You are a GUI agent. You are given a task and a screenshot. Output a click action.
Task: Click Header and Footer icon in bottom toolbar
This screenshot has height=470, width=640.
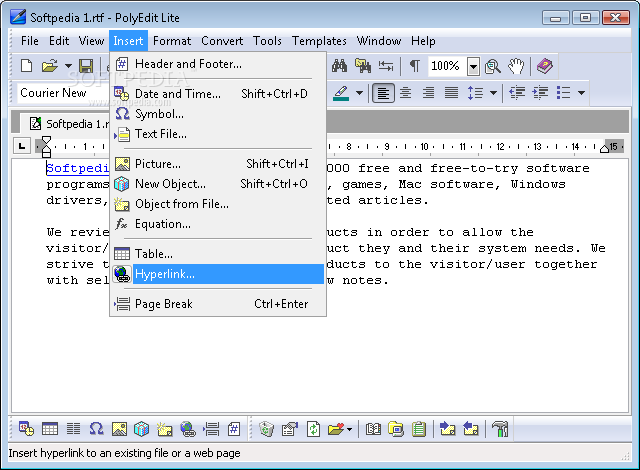point(234,429)
